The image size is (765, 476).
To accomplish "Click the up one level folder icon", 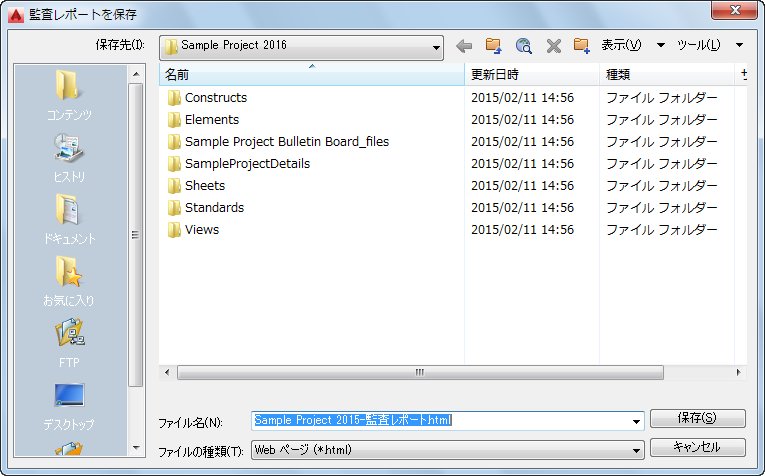I will (494, 46).
